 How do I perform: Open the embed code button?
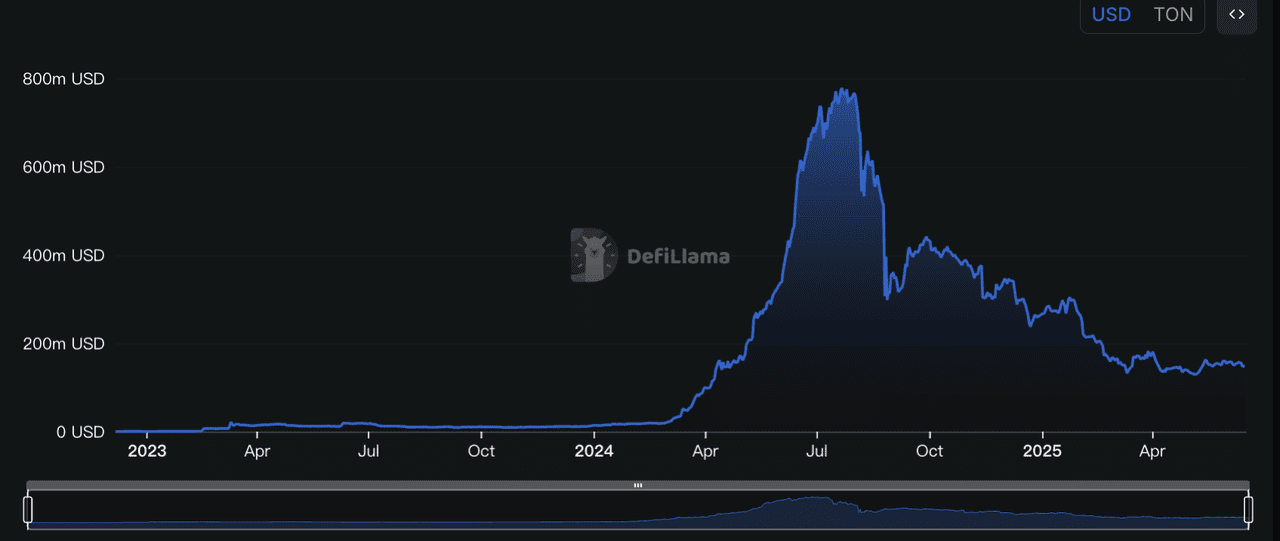coord(1236,15)
